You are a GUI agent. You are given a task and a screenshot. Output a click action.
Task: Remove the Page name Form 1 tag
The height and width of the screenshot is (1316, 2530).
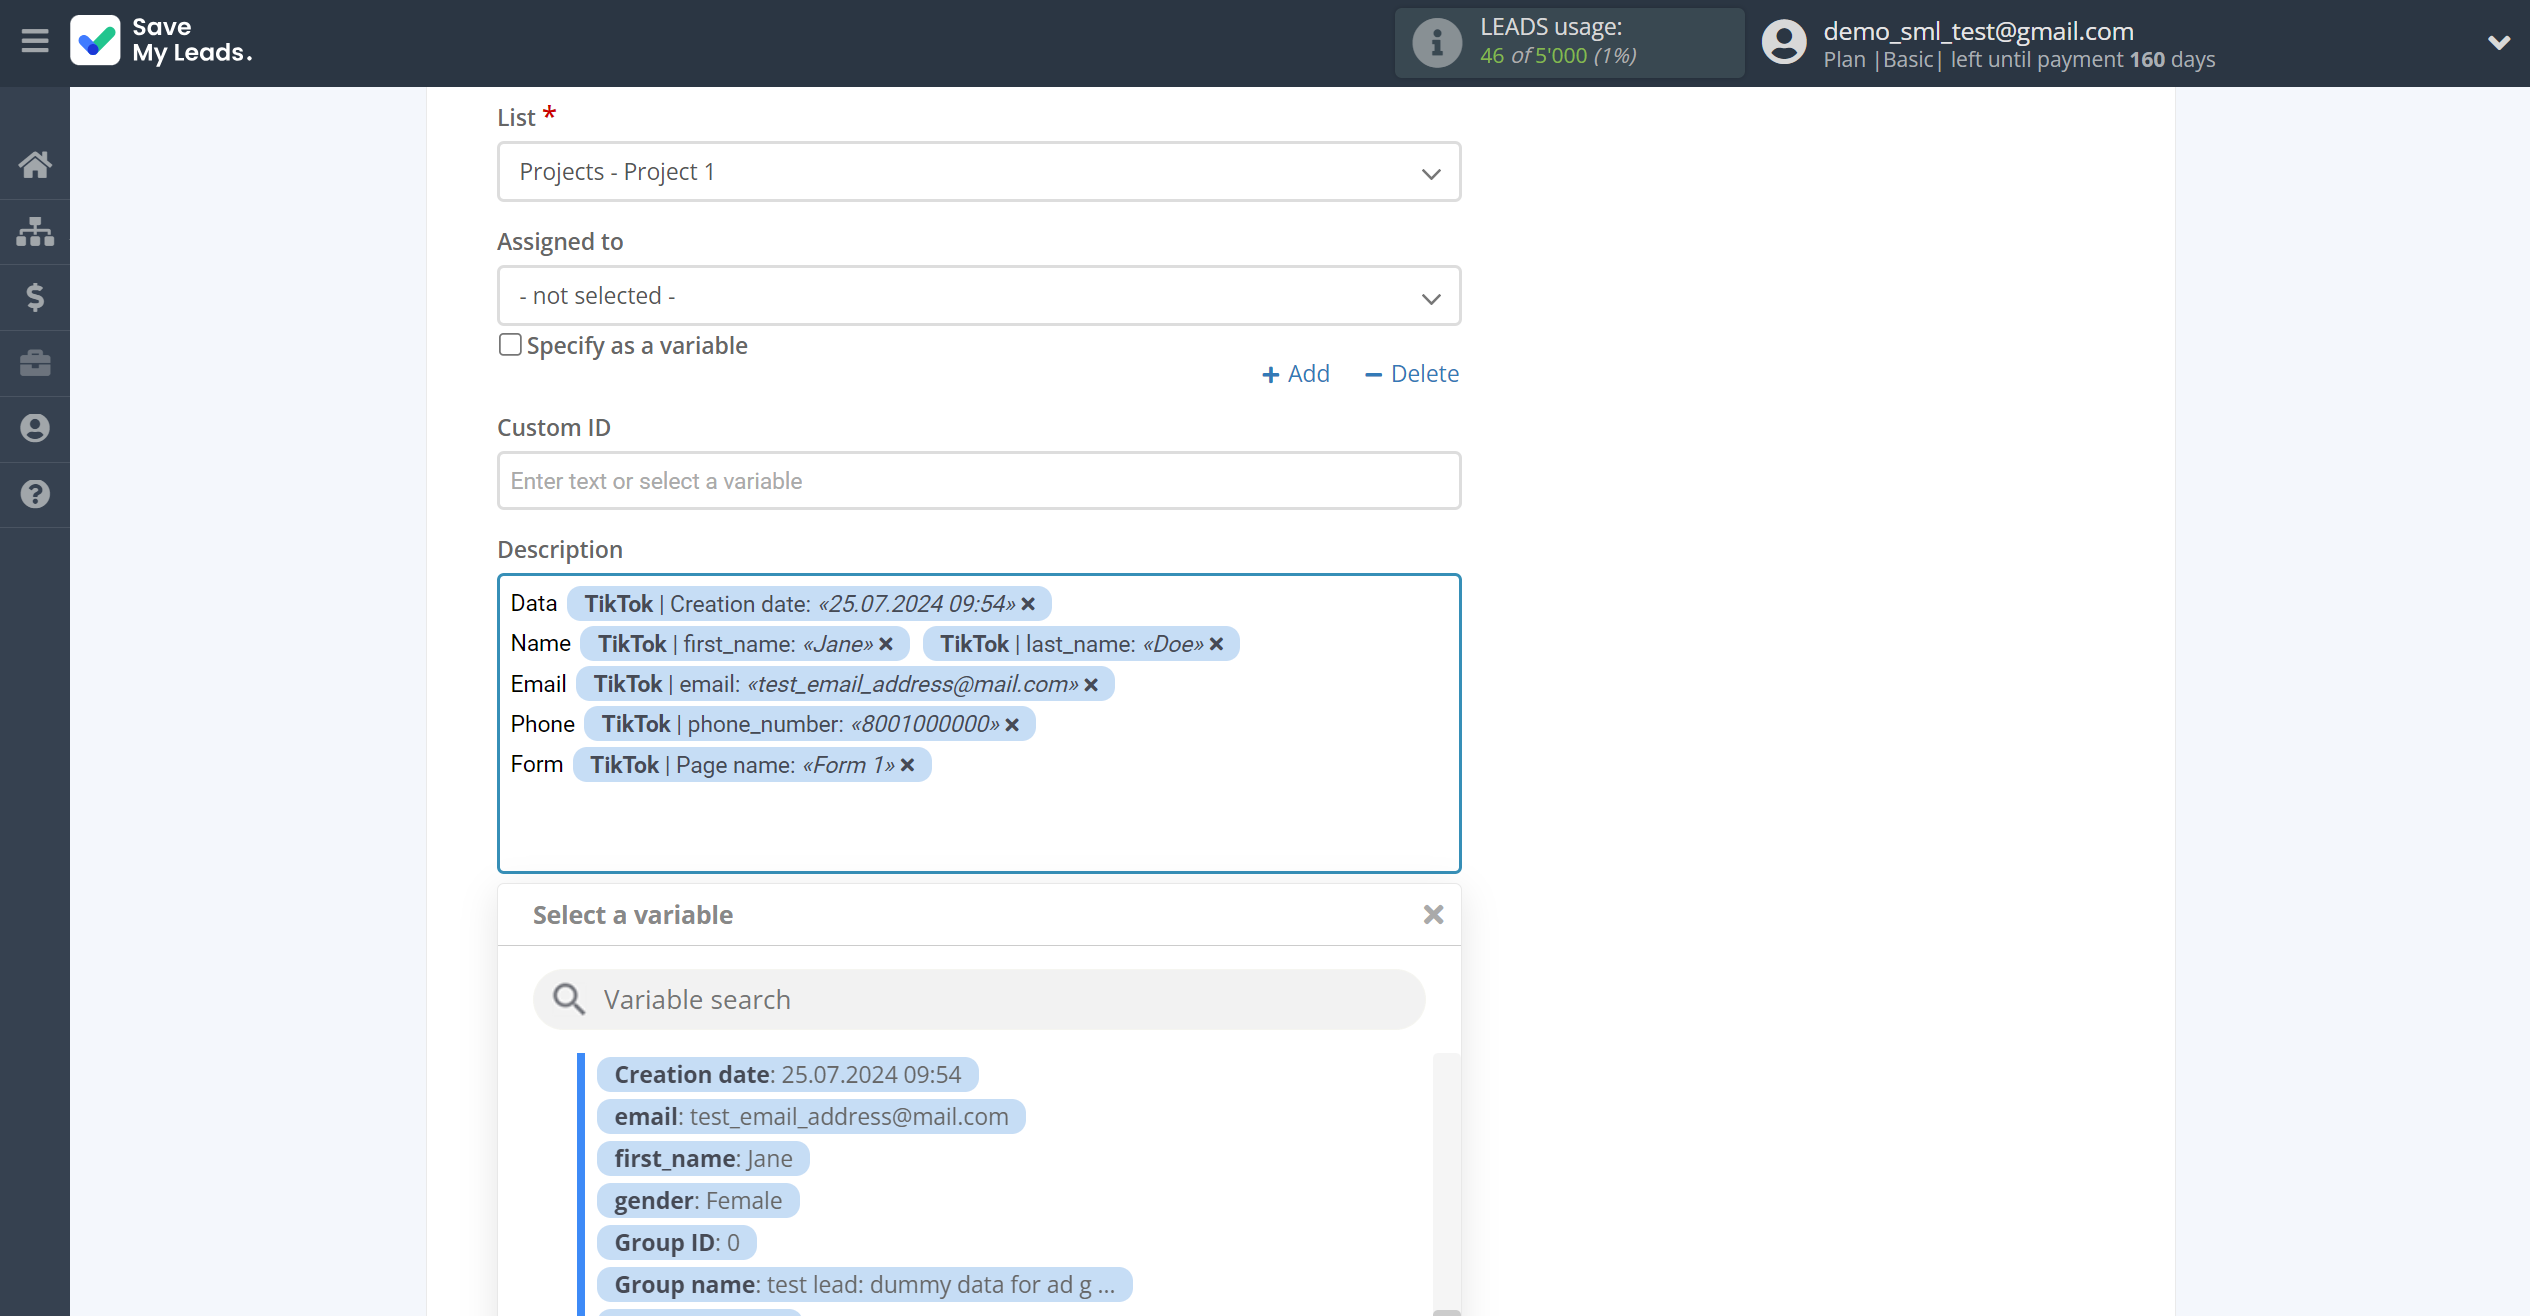click(908, 765)
